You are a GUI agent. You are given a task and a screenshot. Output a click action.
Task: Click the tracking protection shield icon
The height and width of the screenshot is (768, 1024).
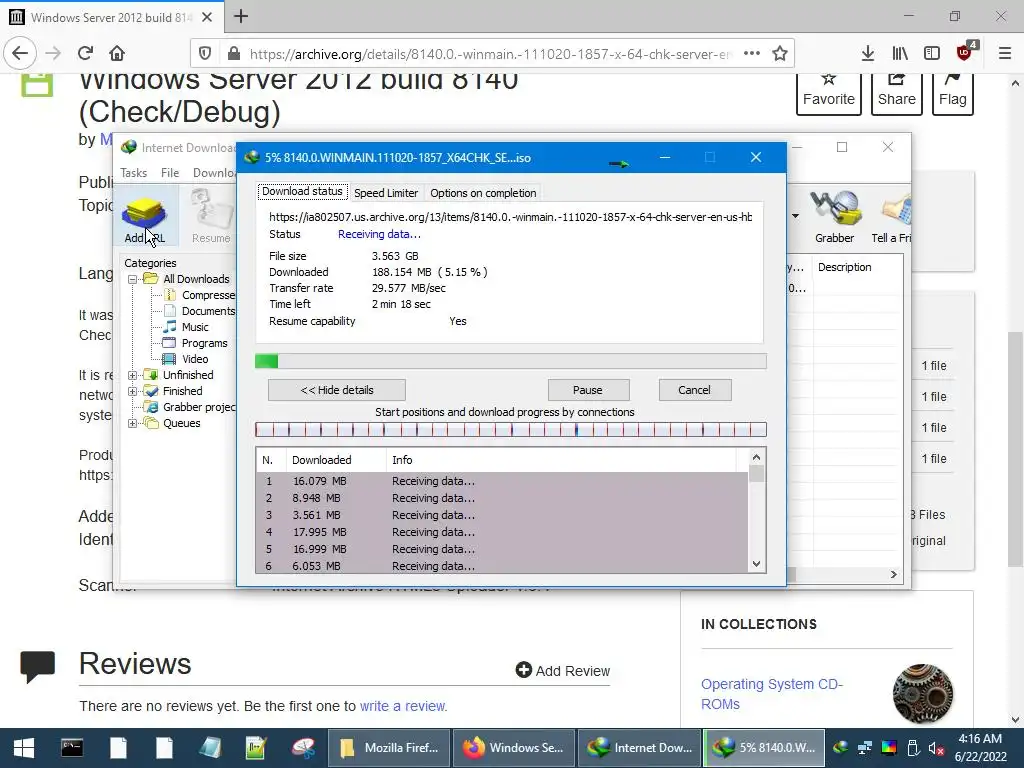pyautogui.click(x=205, y=54)
